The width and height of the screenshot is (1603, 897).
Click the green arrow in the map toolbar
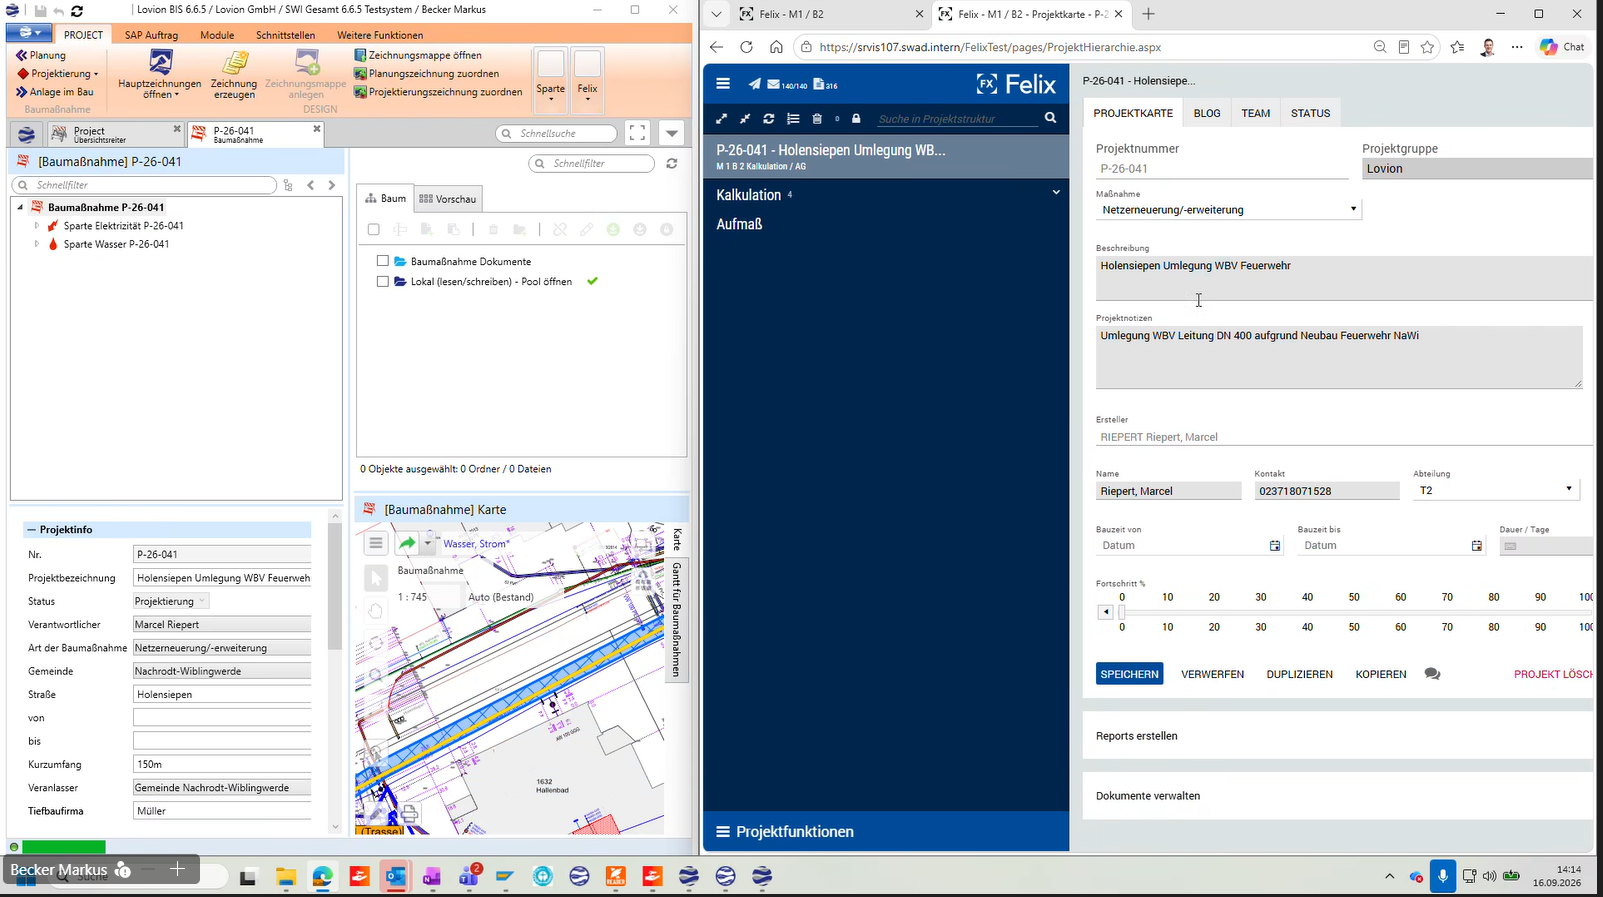point(407,543)
